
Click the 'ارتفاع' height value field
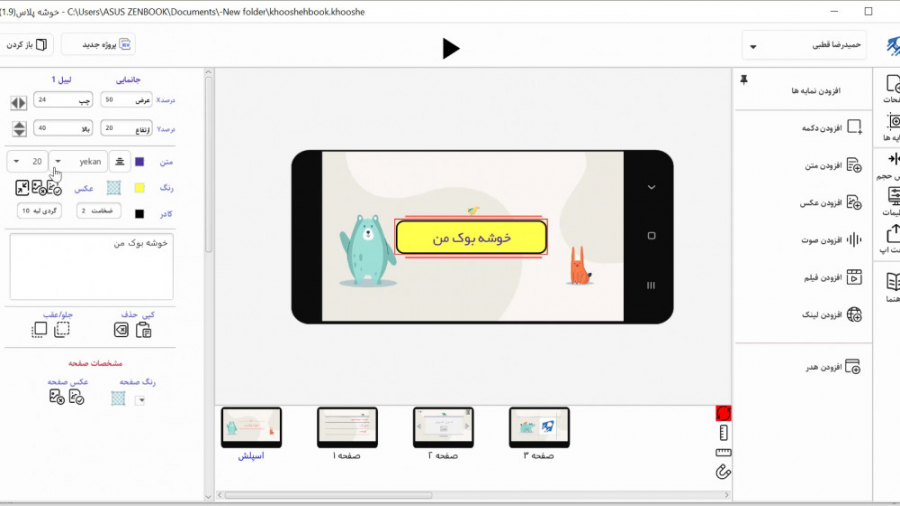click(126, 128)
